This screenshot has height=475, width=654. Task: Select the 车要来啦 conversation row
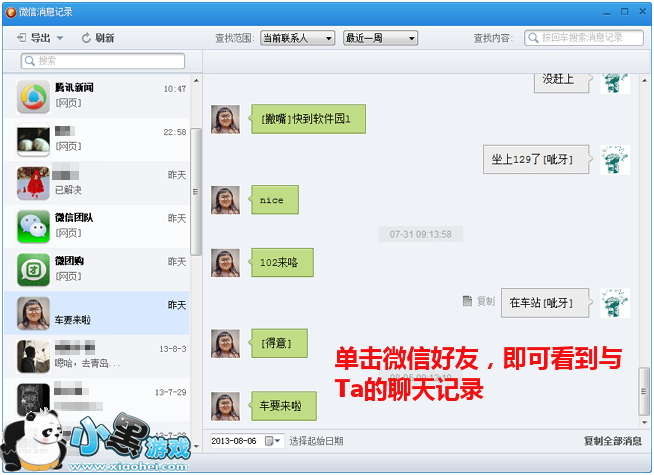tap(97, 313)
